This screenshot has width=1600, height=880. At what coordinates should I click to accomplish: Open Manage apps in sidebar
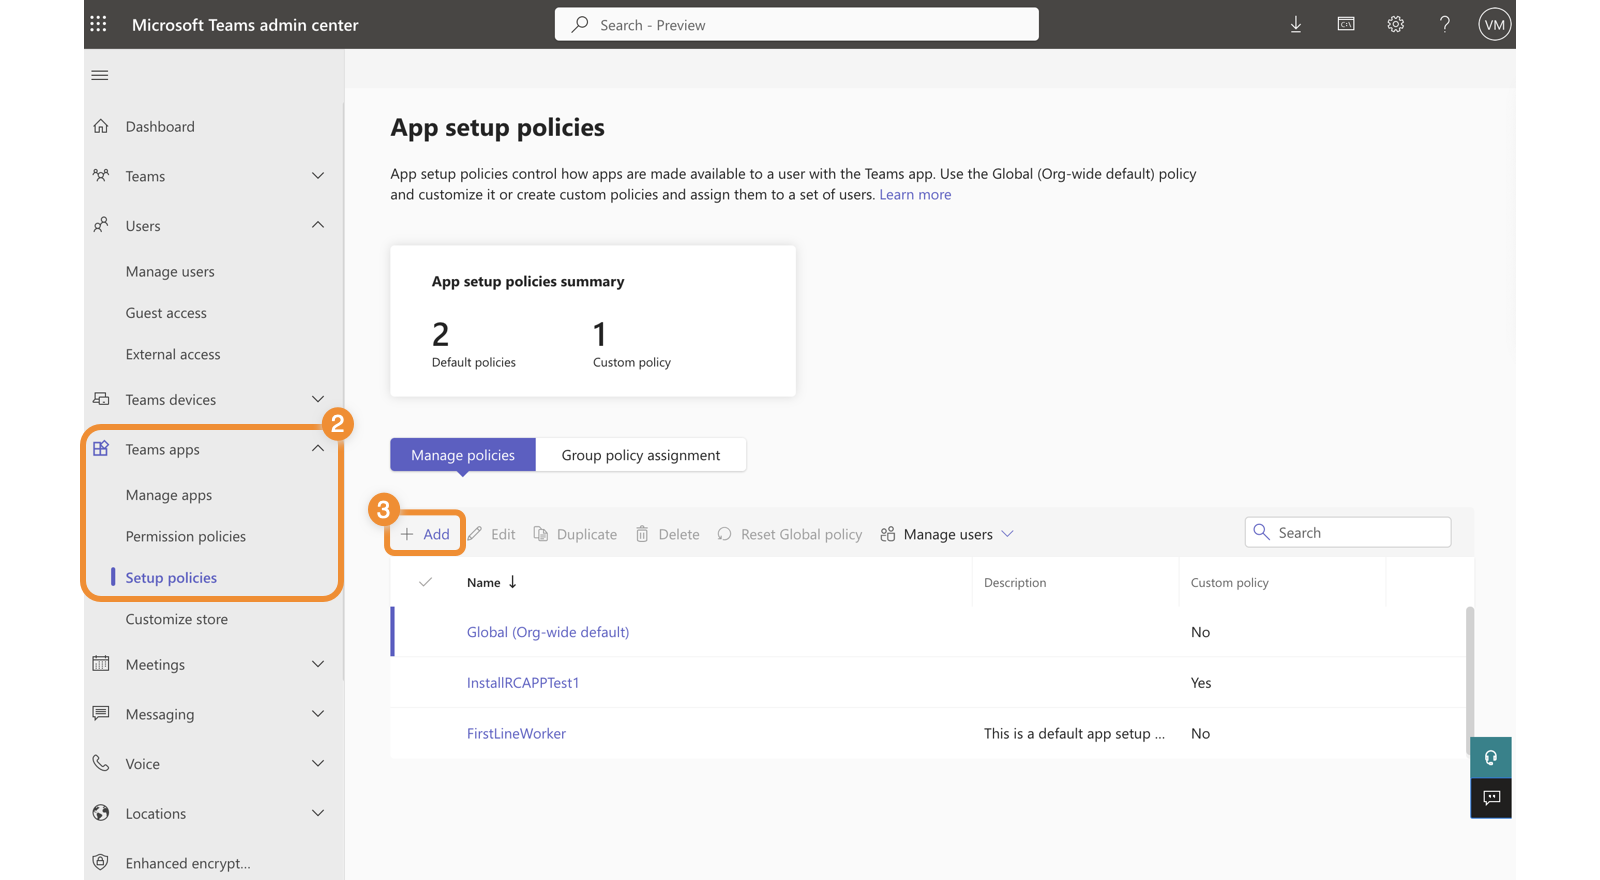(x=169, y=495)
